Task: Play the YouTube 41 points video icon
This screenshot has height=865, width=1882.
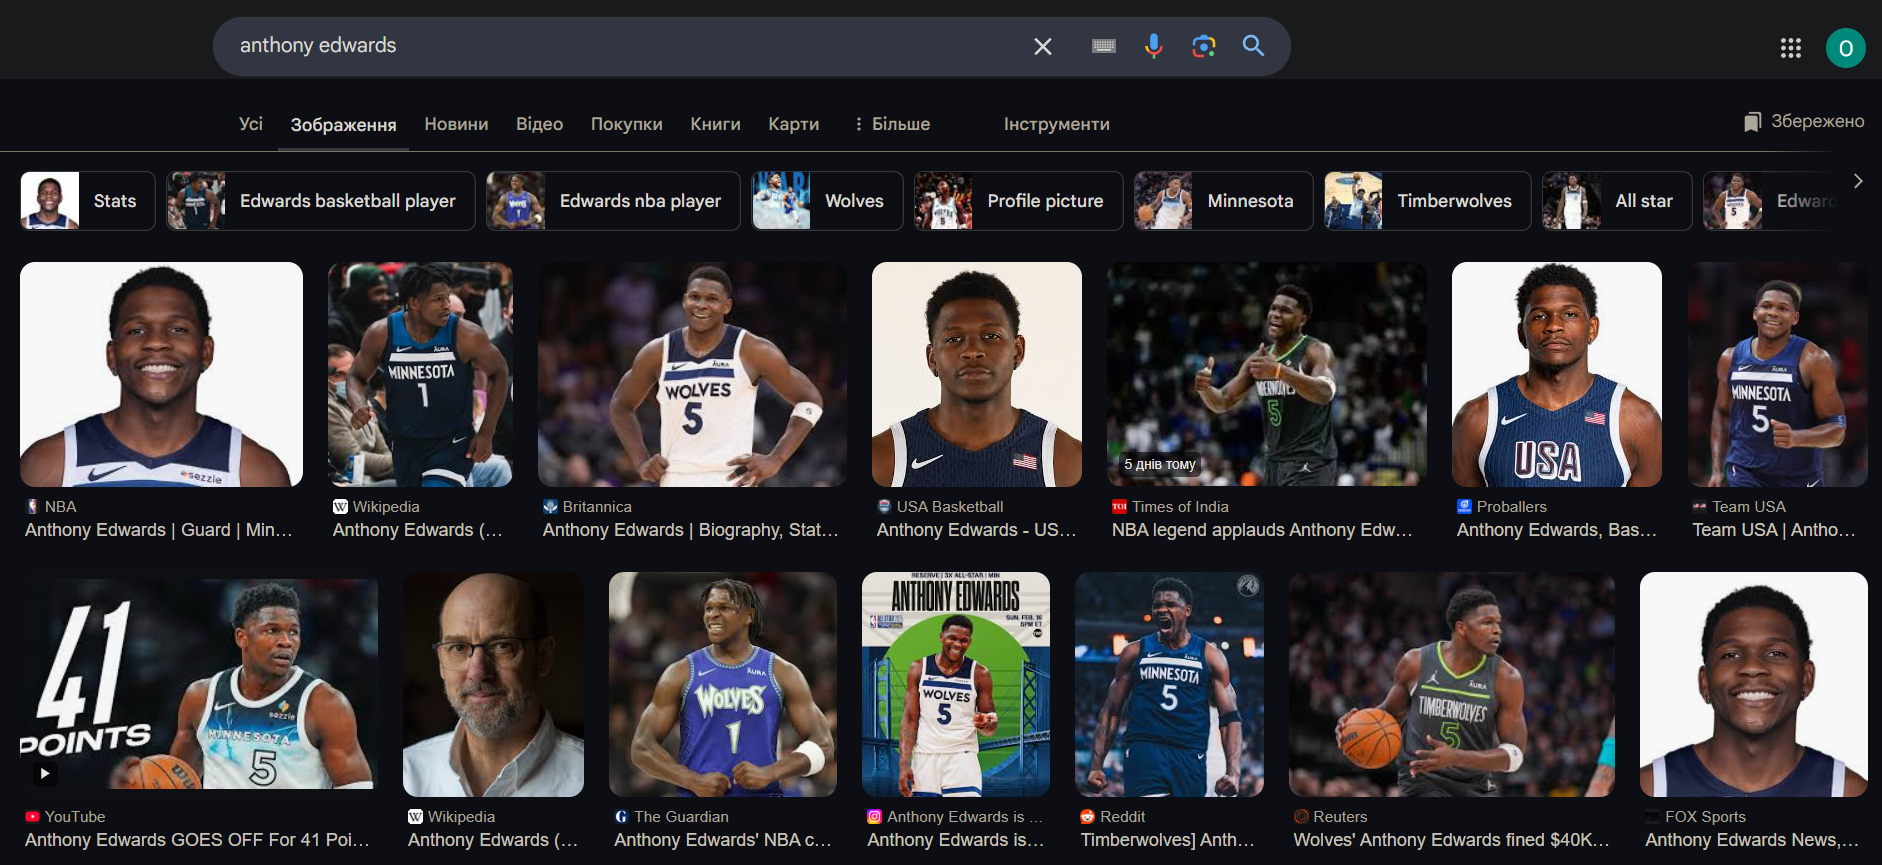Action: click(x=44, y=773)
